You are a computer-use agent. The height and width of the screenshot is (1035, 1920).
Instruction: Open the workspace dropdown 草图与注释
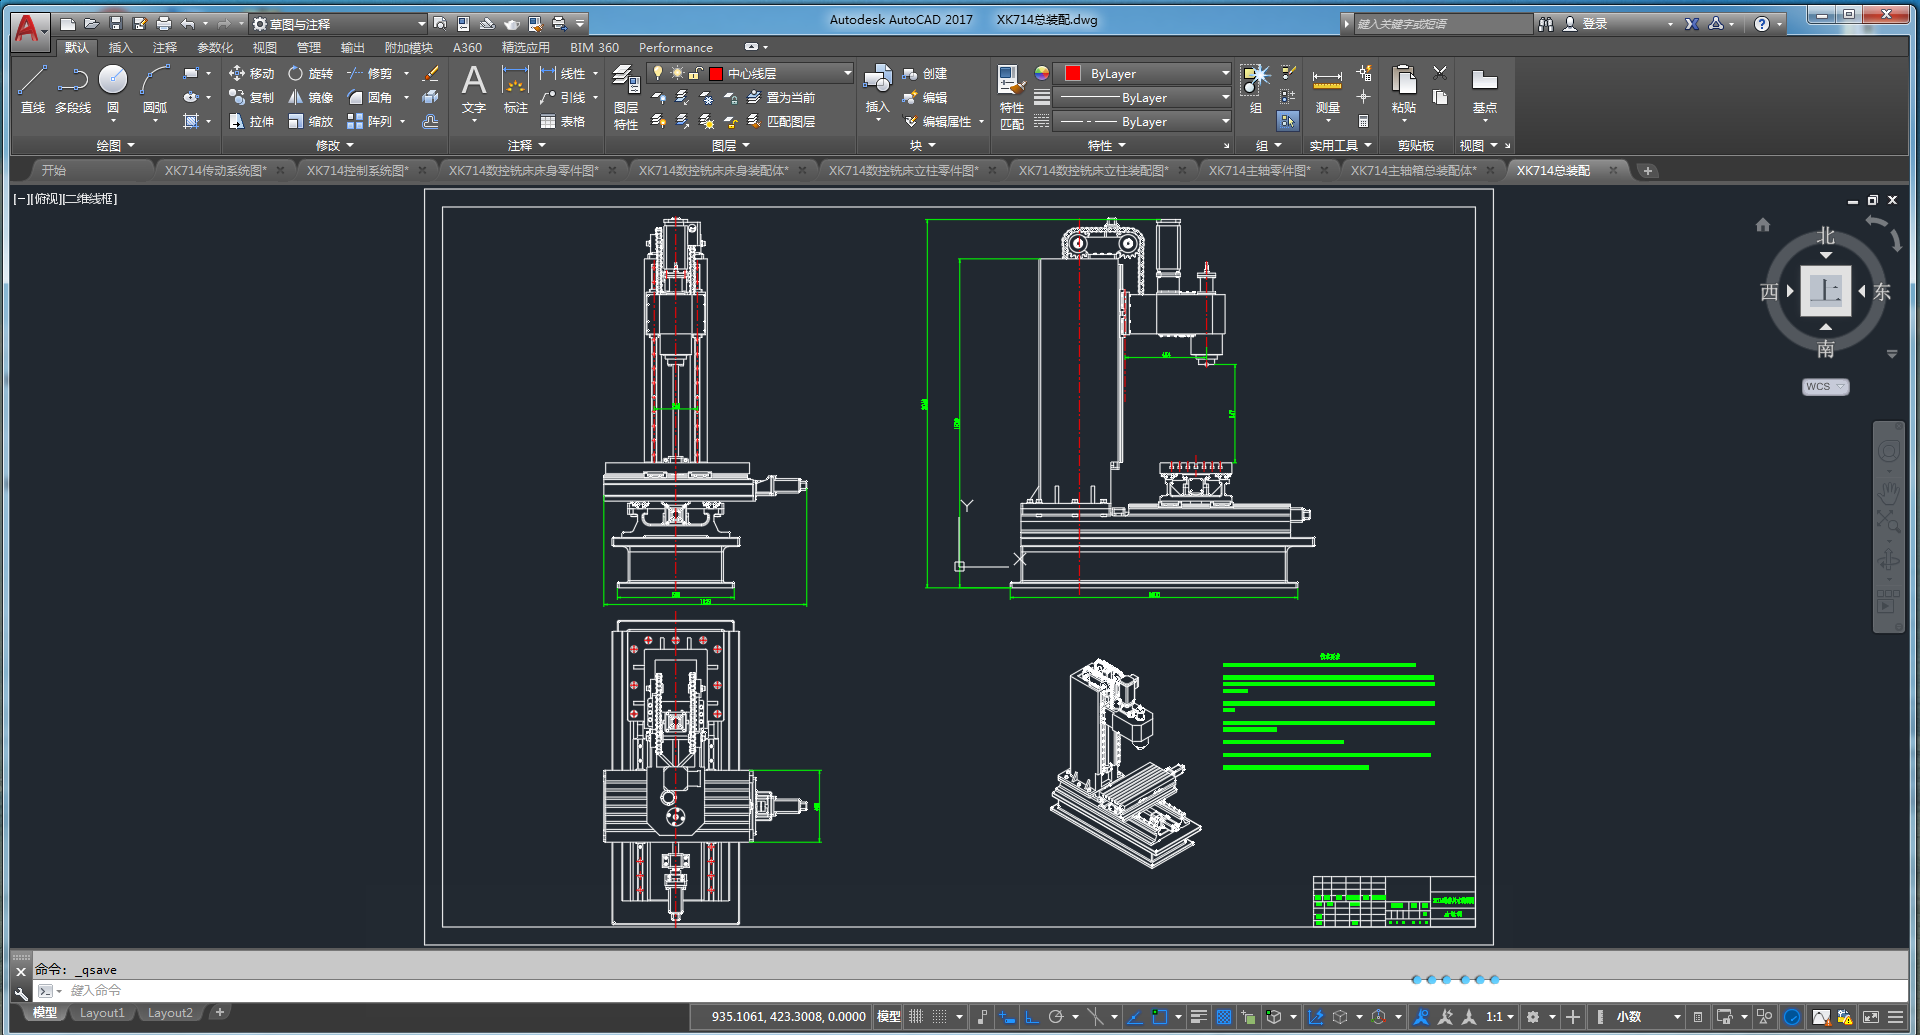[339, 23]
